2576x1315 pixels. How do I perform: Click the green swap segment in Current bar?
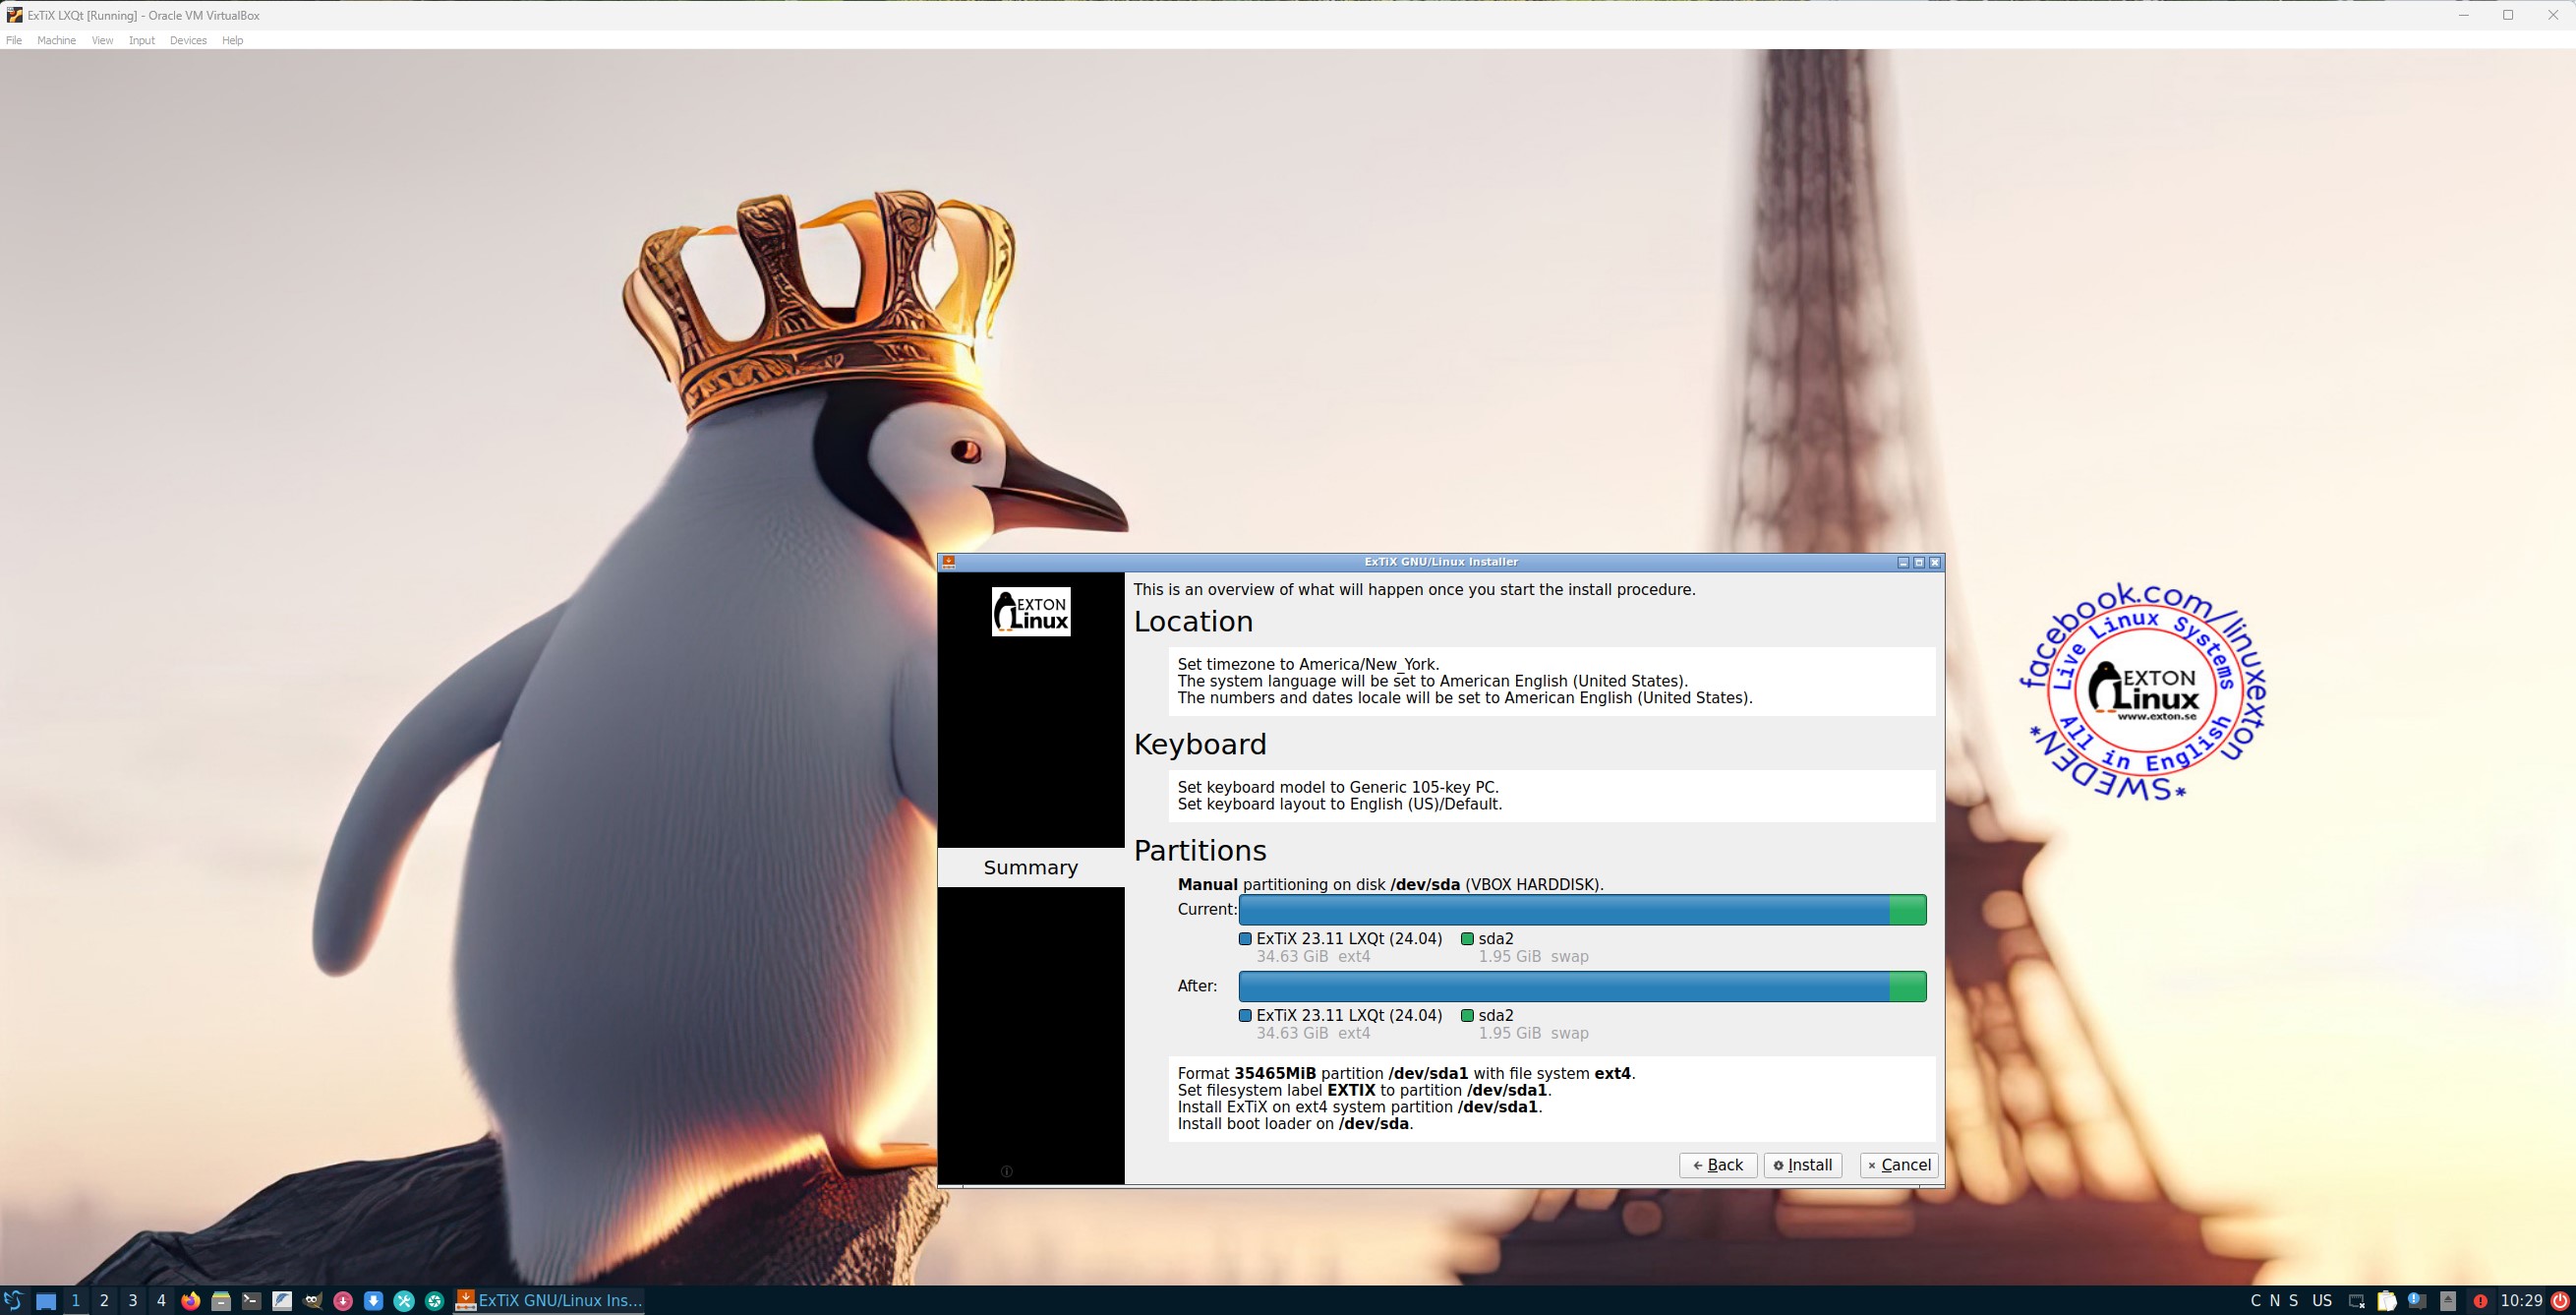(x=1908, y=910)
